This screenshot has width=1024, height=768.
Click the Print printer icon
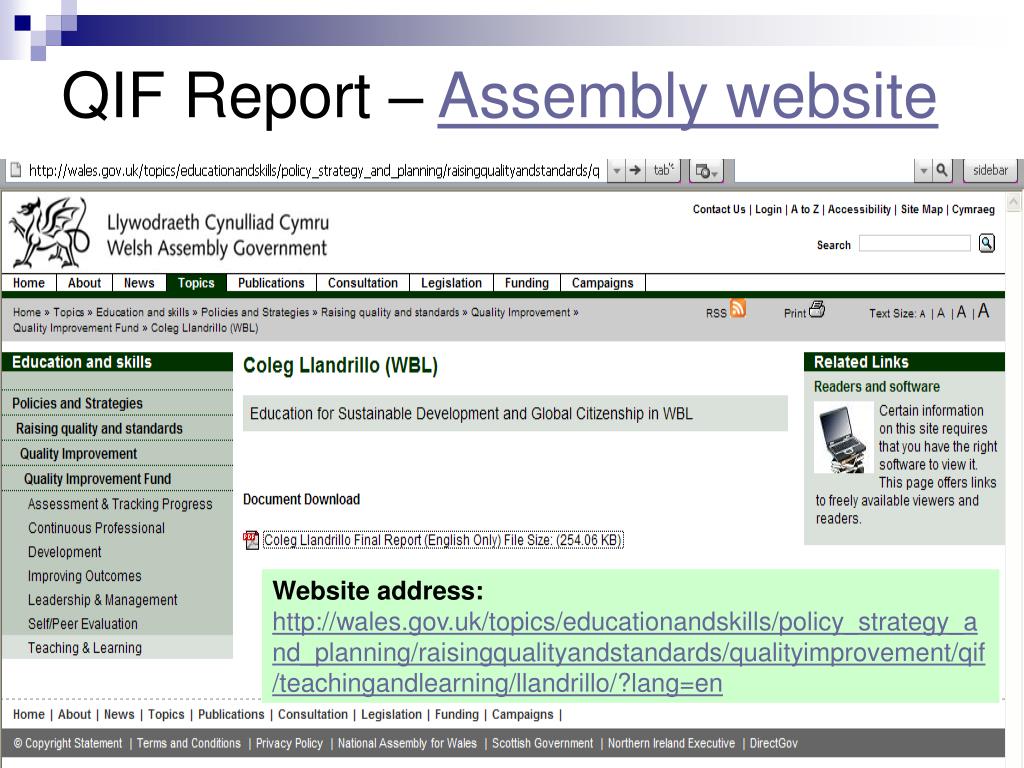coord(817,309)
